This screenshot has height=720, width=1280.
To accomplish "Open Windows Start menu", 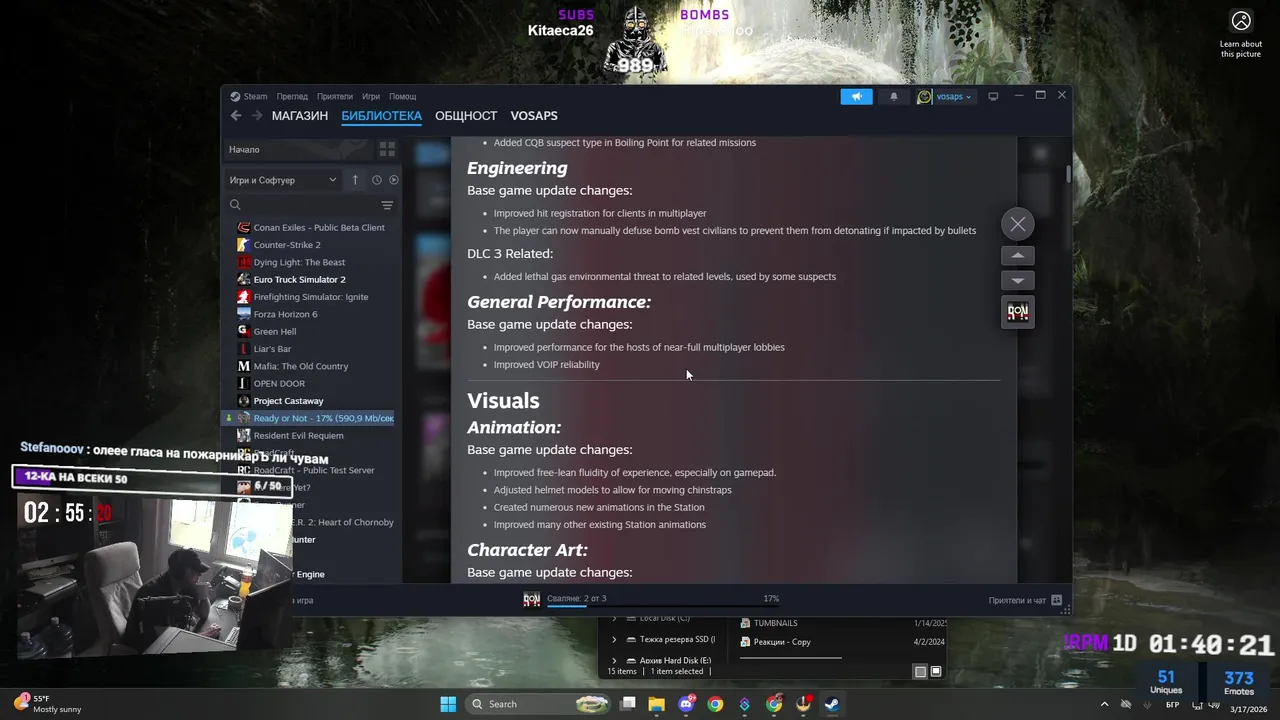I will pos(448,704).
